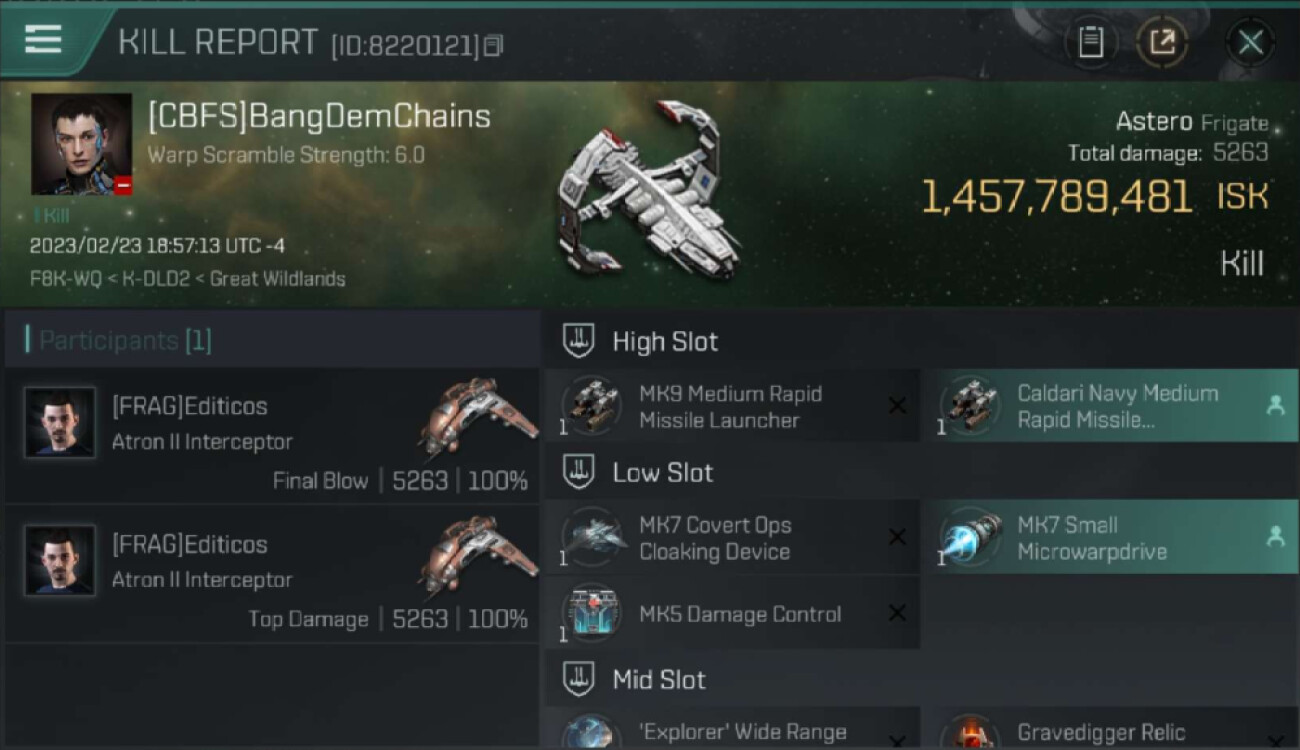Viewport: 1300px width, 750px height.
Task: View BangDemChains pilot portrait
Action: [x=81, y=144]
